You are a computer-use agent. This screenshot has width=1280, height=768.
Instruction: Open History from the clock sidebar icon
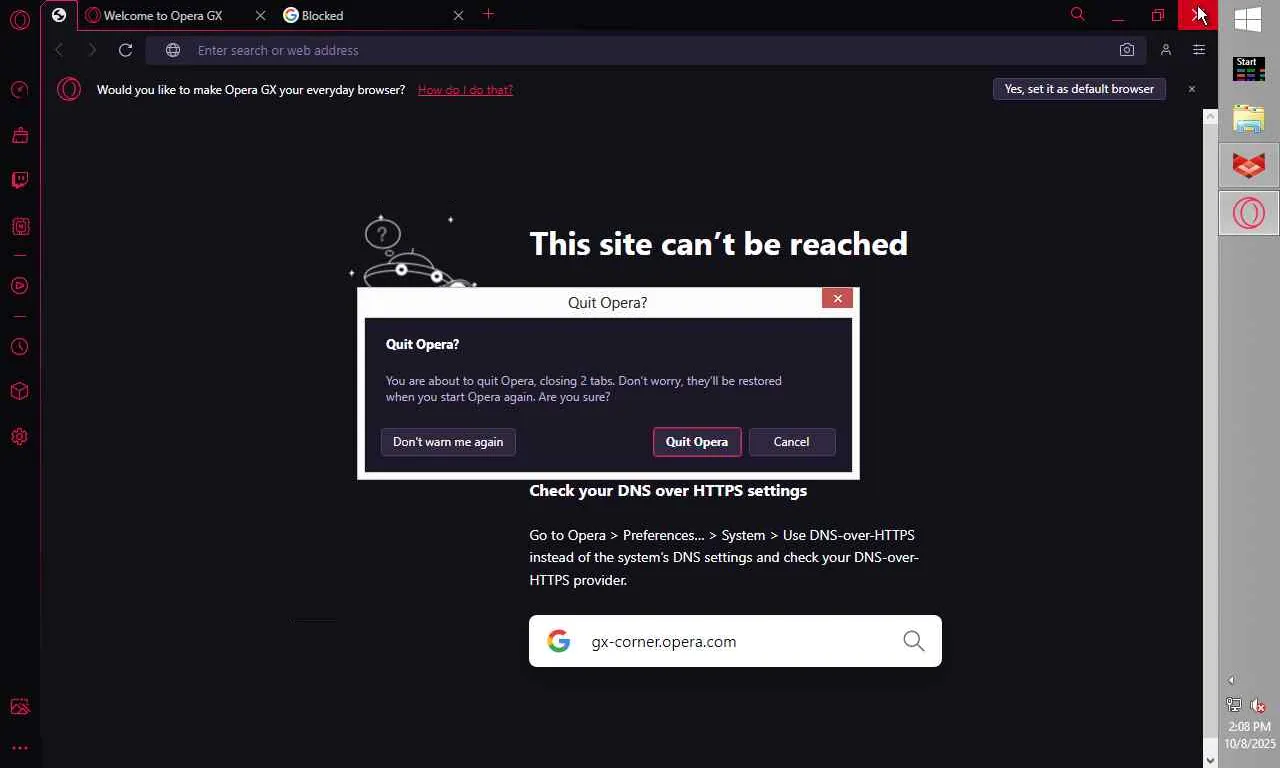click(19, 347)
